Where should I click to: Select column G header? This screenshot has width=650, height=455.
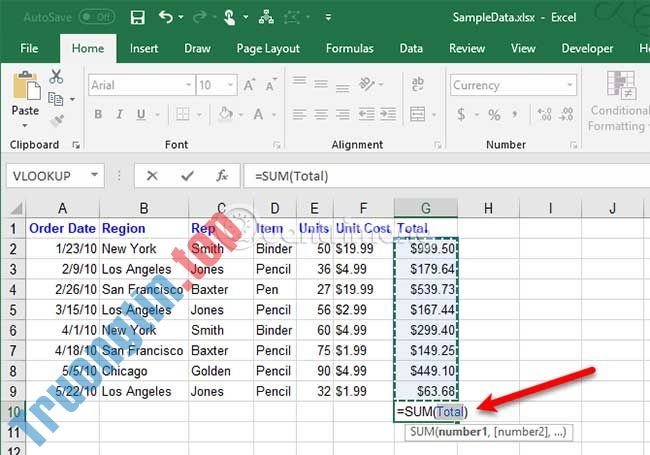pyautogui.click(x=426, y=208)
